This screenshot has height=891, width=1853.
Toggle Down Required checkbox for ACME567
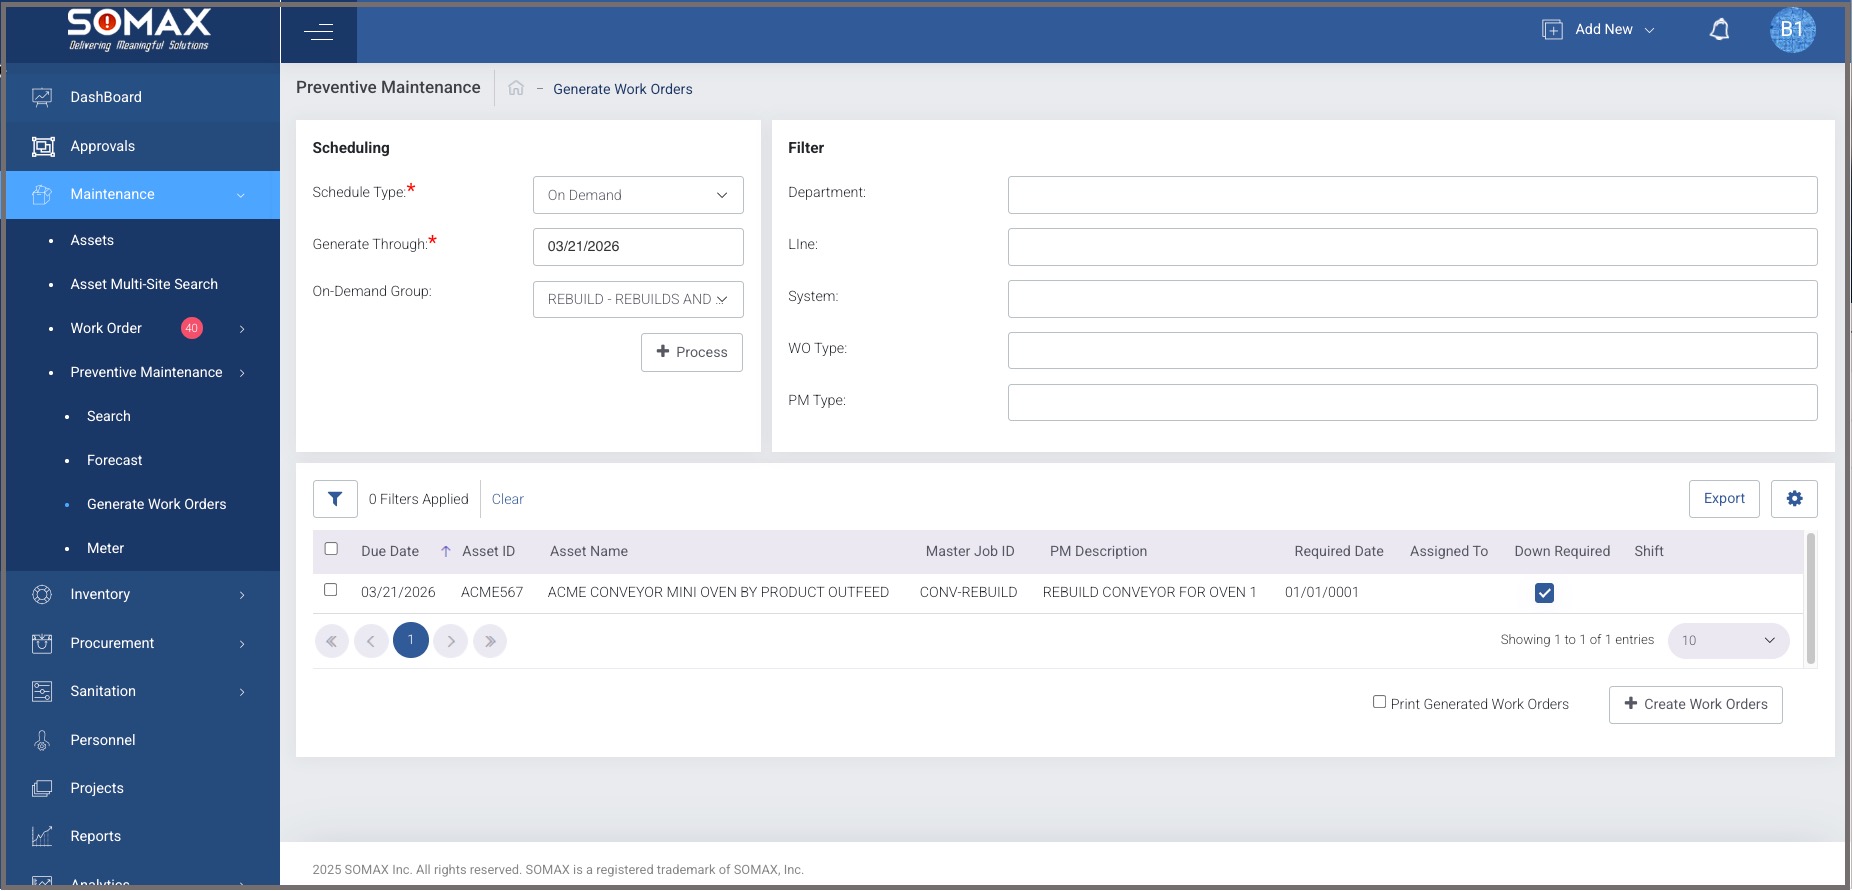(1544, 593)
